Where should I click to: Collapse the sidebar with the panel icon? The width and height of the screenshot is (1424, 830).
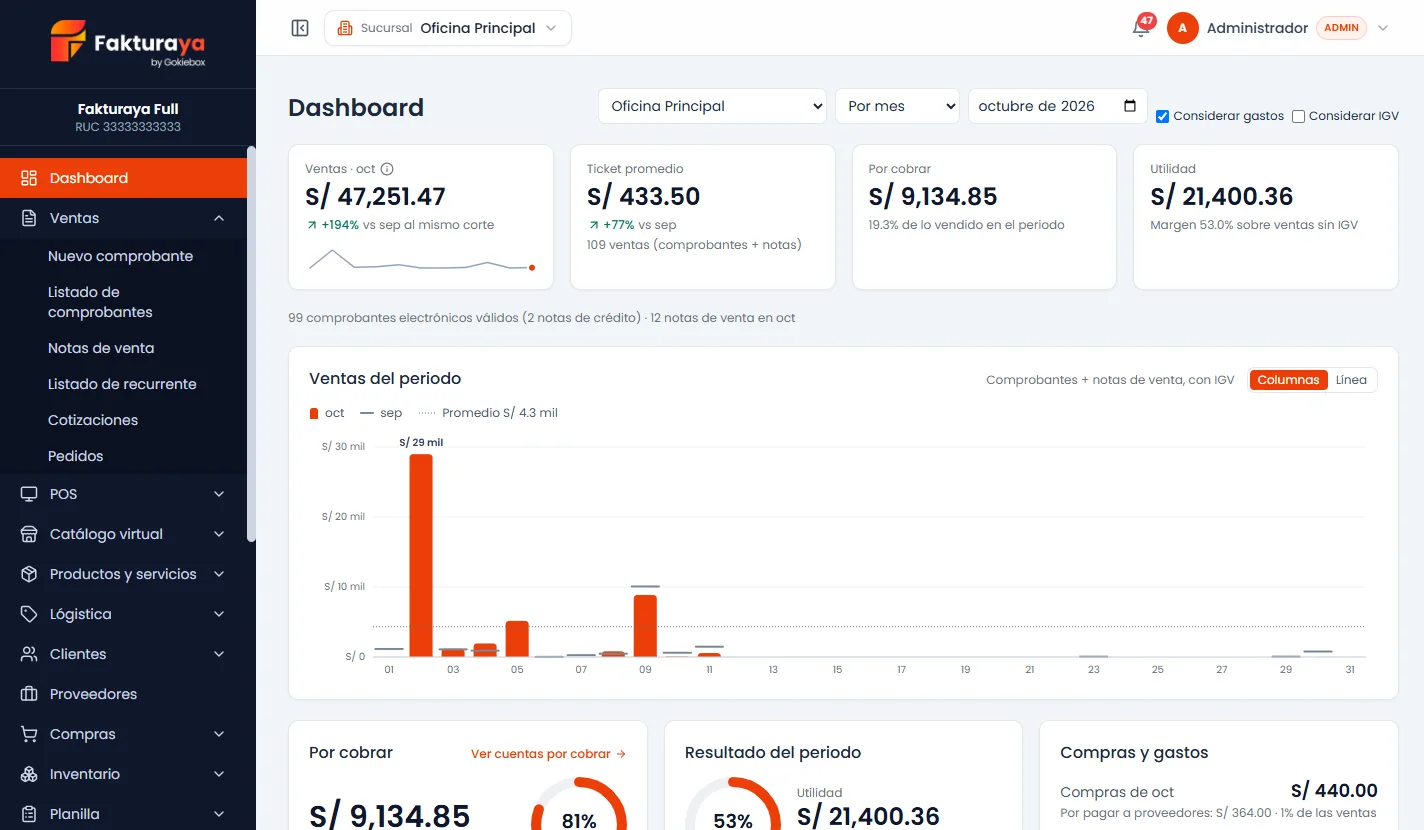[x=300, y=28]
